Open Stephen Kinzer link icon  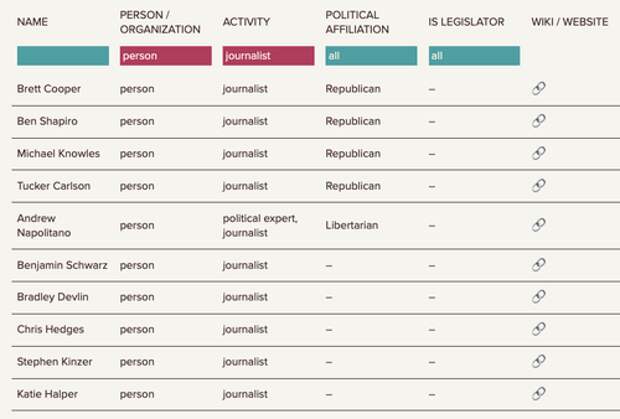539,361
